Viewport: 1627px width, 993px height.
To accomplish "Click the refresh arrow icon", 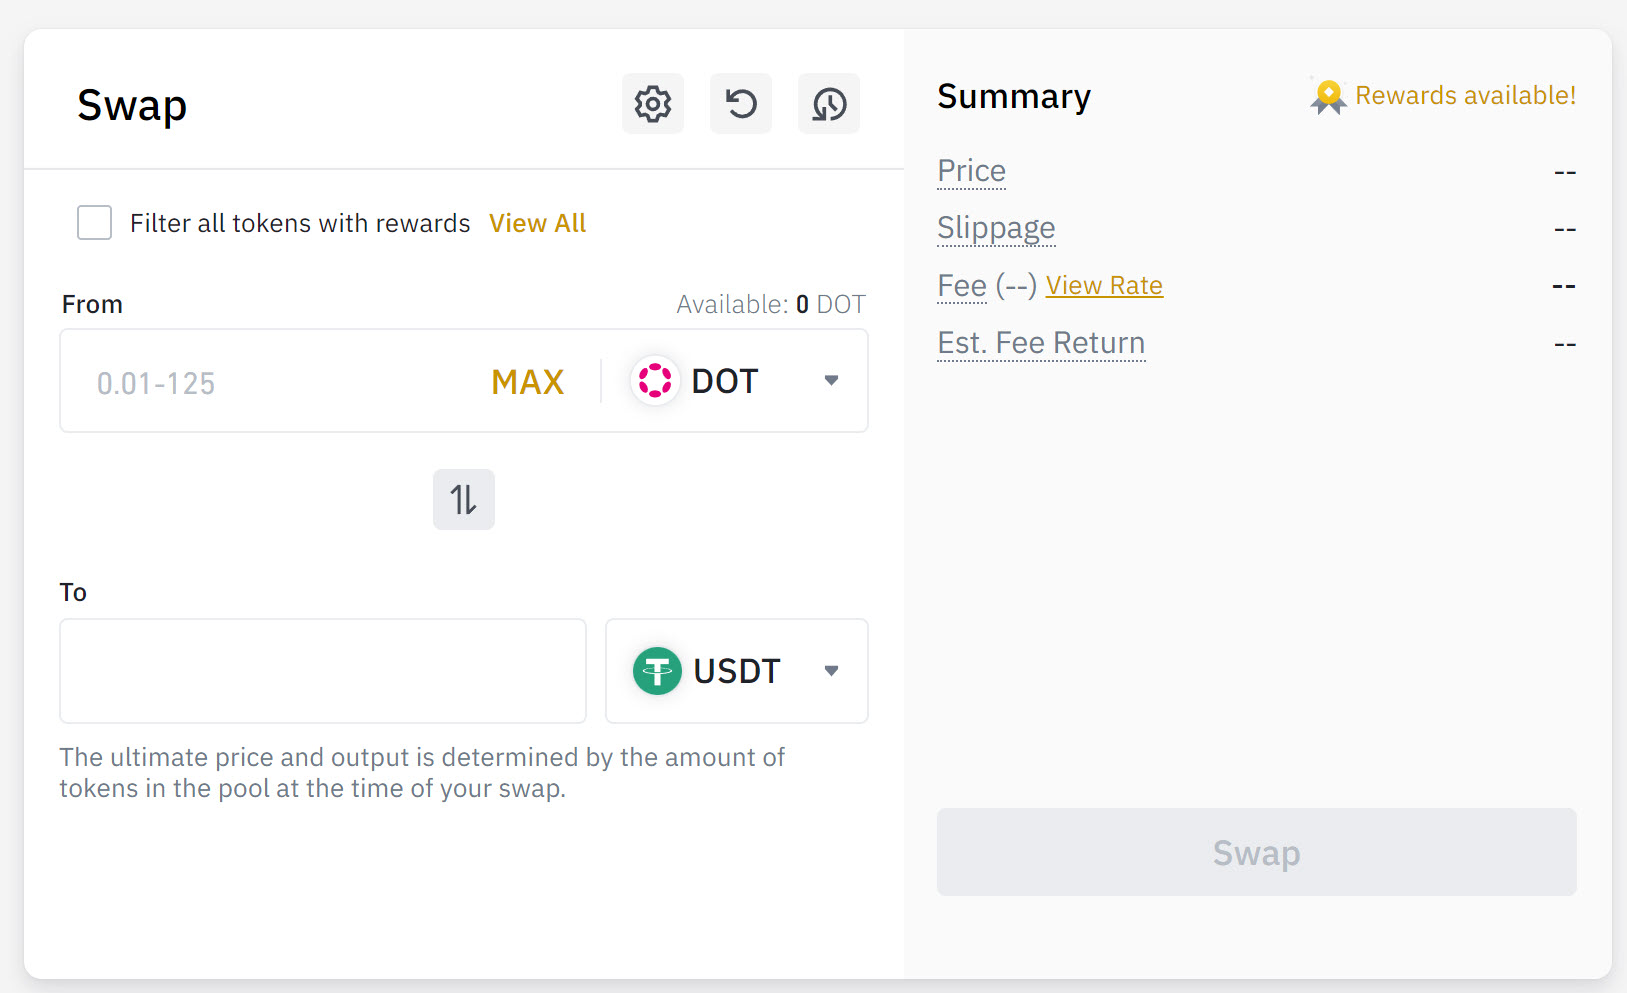I will (x=741, y=103).
